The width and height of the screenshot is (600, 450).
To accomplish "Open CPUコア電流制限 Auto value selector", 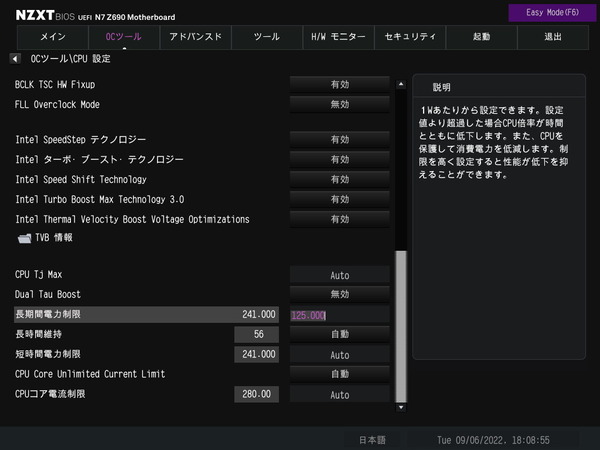I will [339, 395].
